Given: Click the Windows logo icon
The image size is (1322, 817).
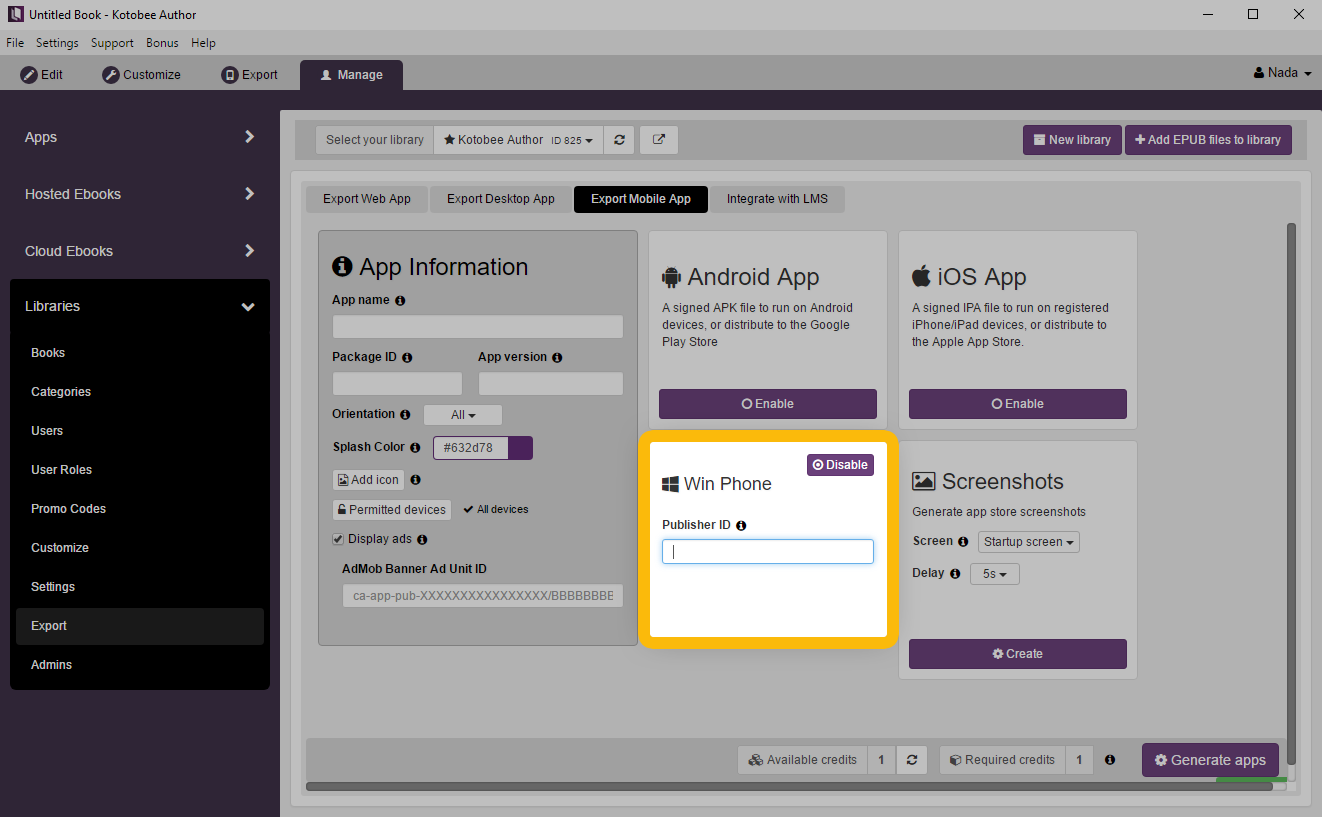Looking at the screenshot, I should tap(670, 485).
